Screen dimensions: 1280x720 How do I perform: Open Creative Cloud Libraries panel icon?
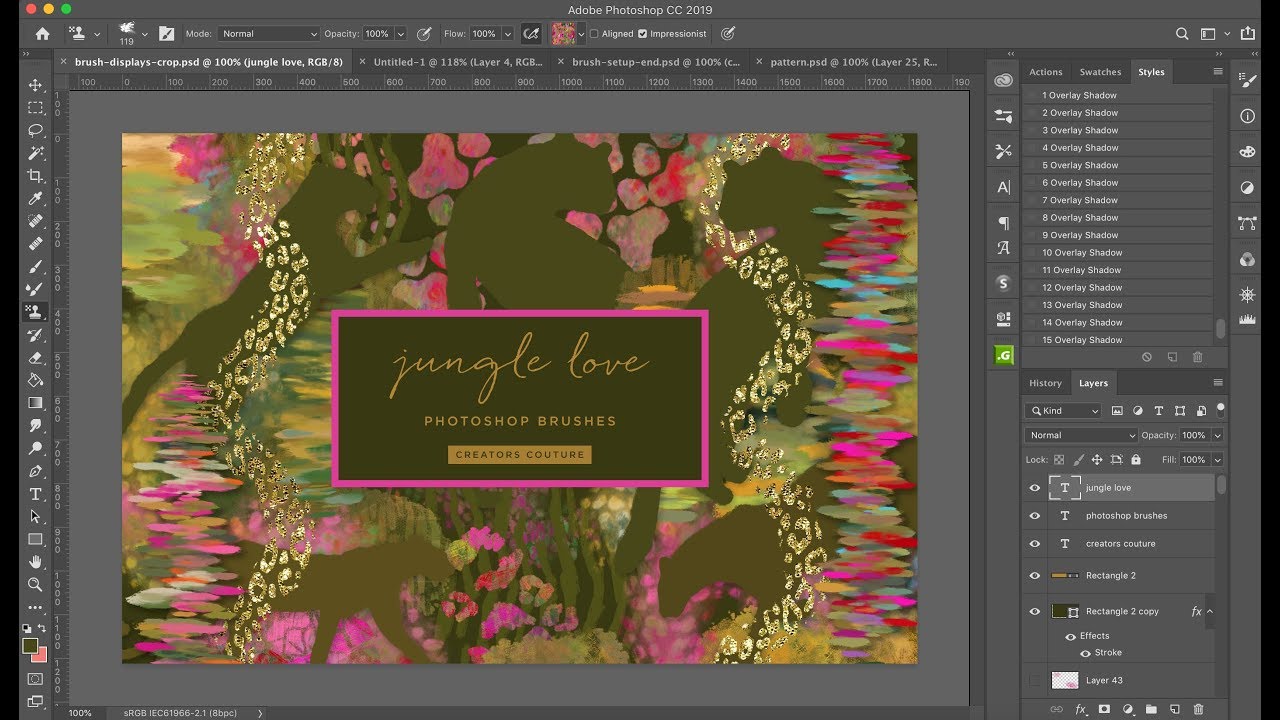[x=1003, y=80]
